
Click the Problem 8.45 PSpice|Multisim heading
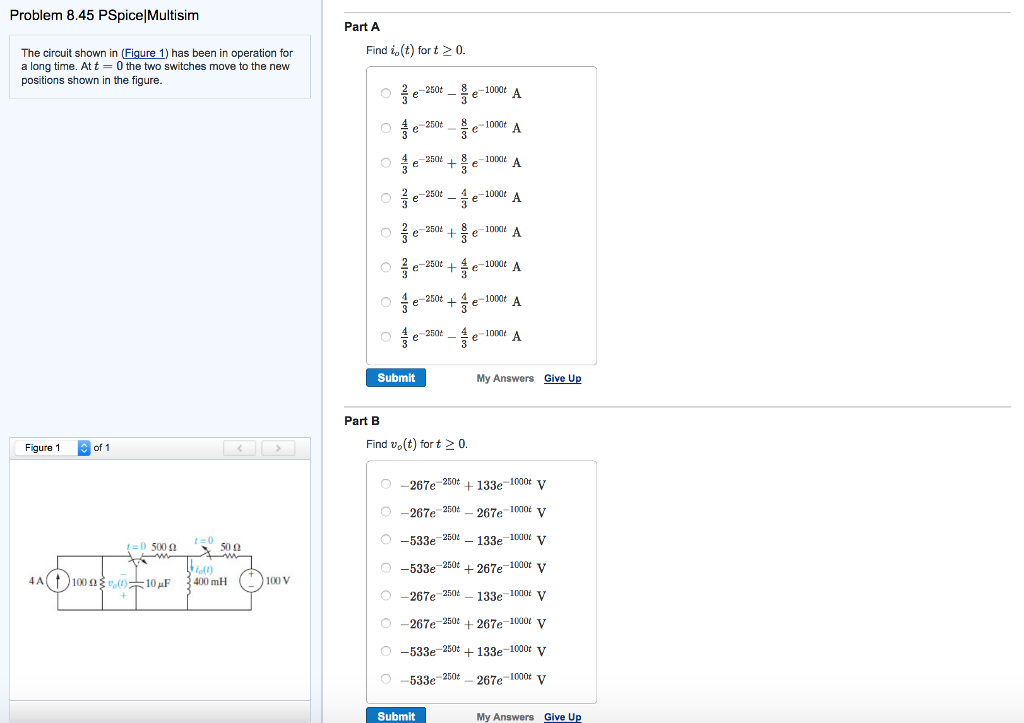point(104,15)
